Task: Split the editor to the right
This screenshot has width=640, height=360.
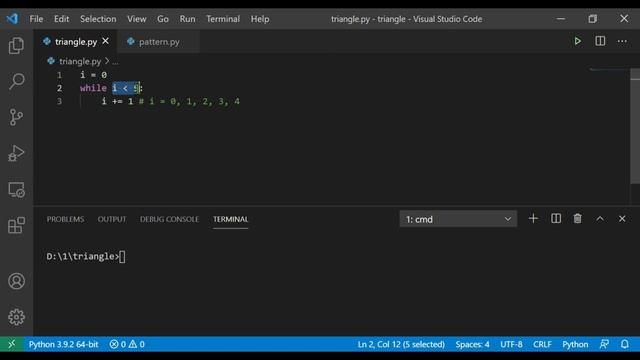Action: tap(600, 41)
